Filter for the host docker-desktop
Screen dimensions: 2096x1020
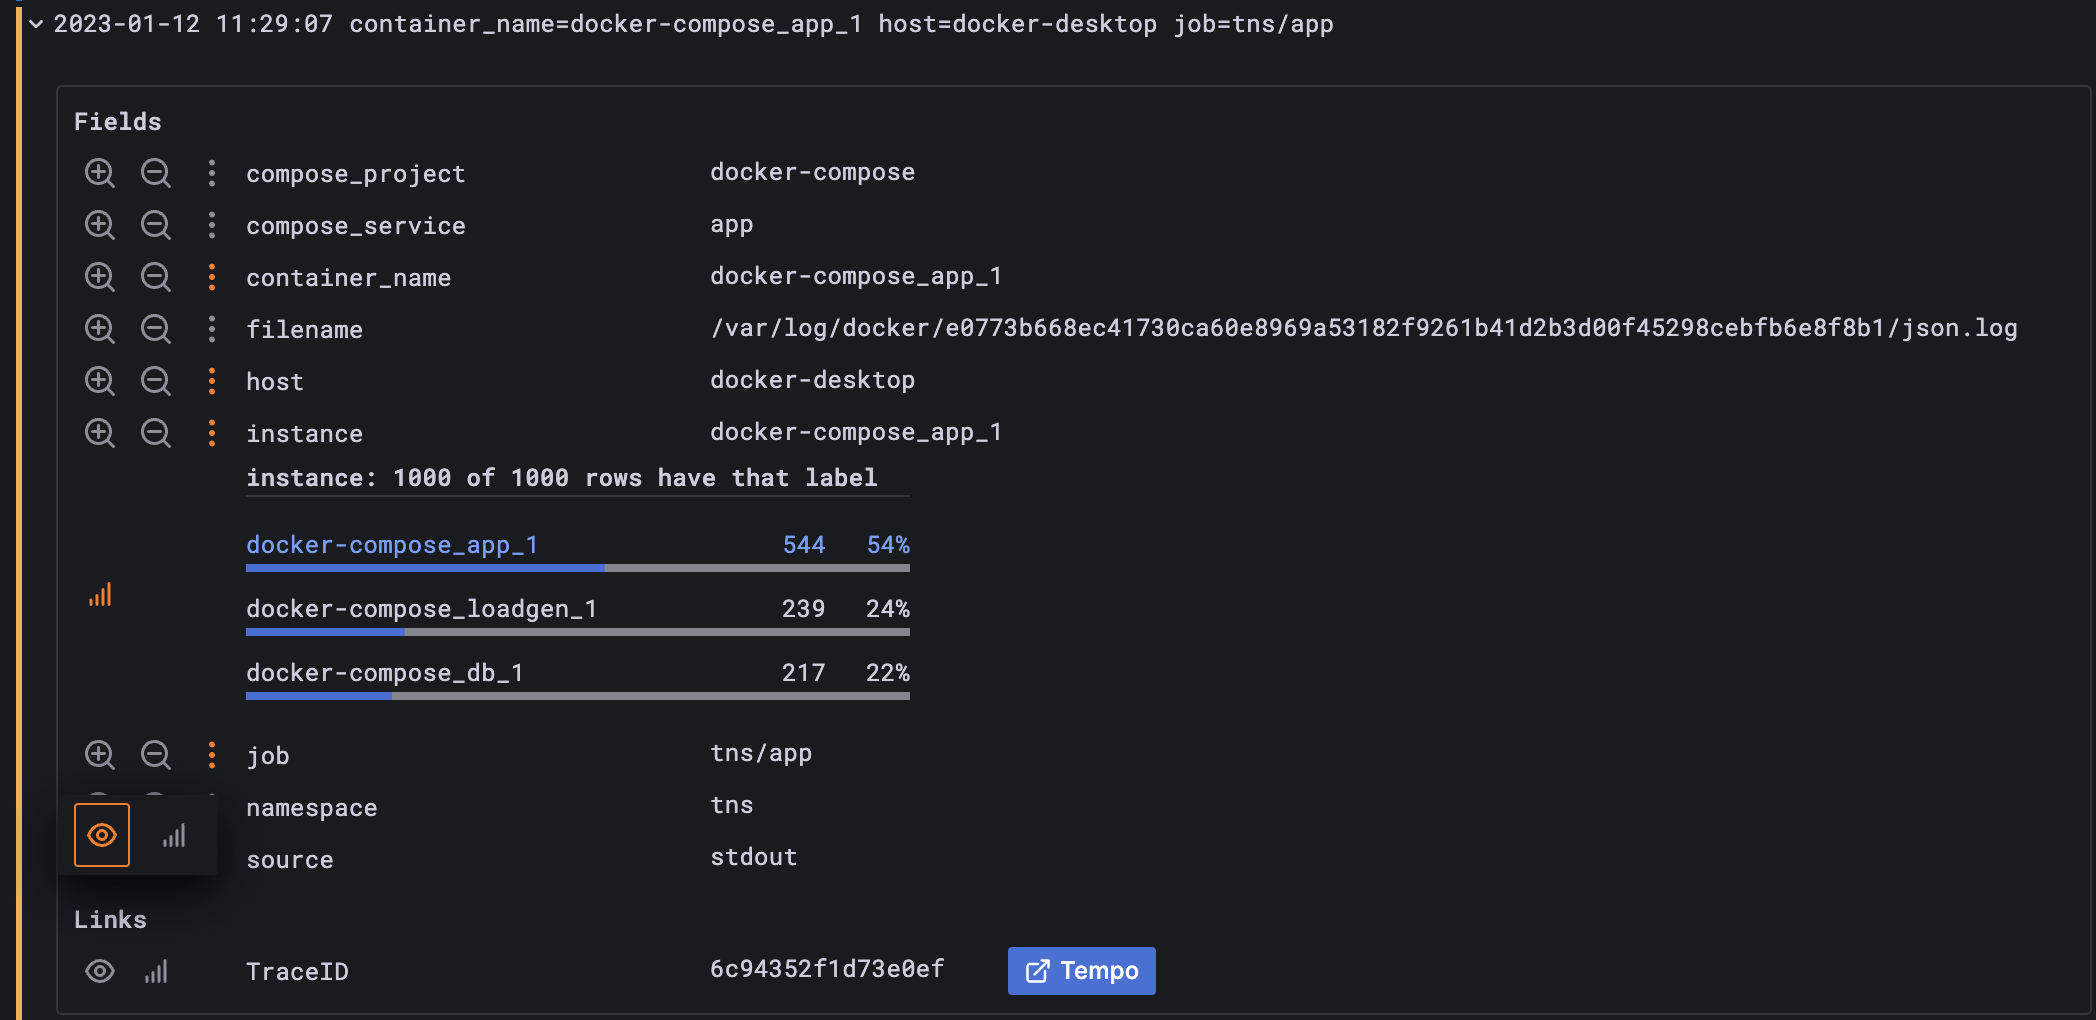click(100, 381)
